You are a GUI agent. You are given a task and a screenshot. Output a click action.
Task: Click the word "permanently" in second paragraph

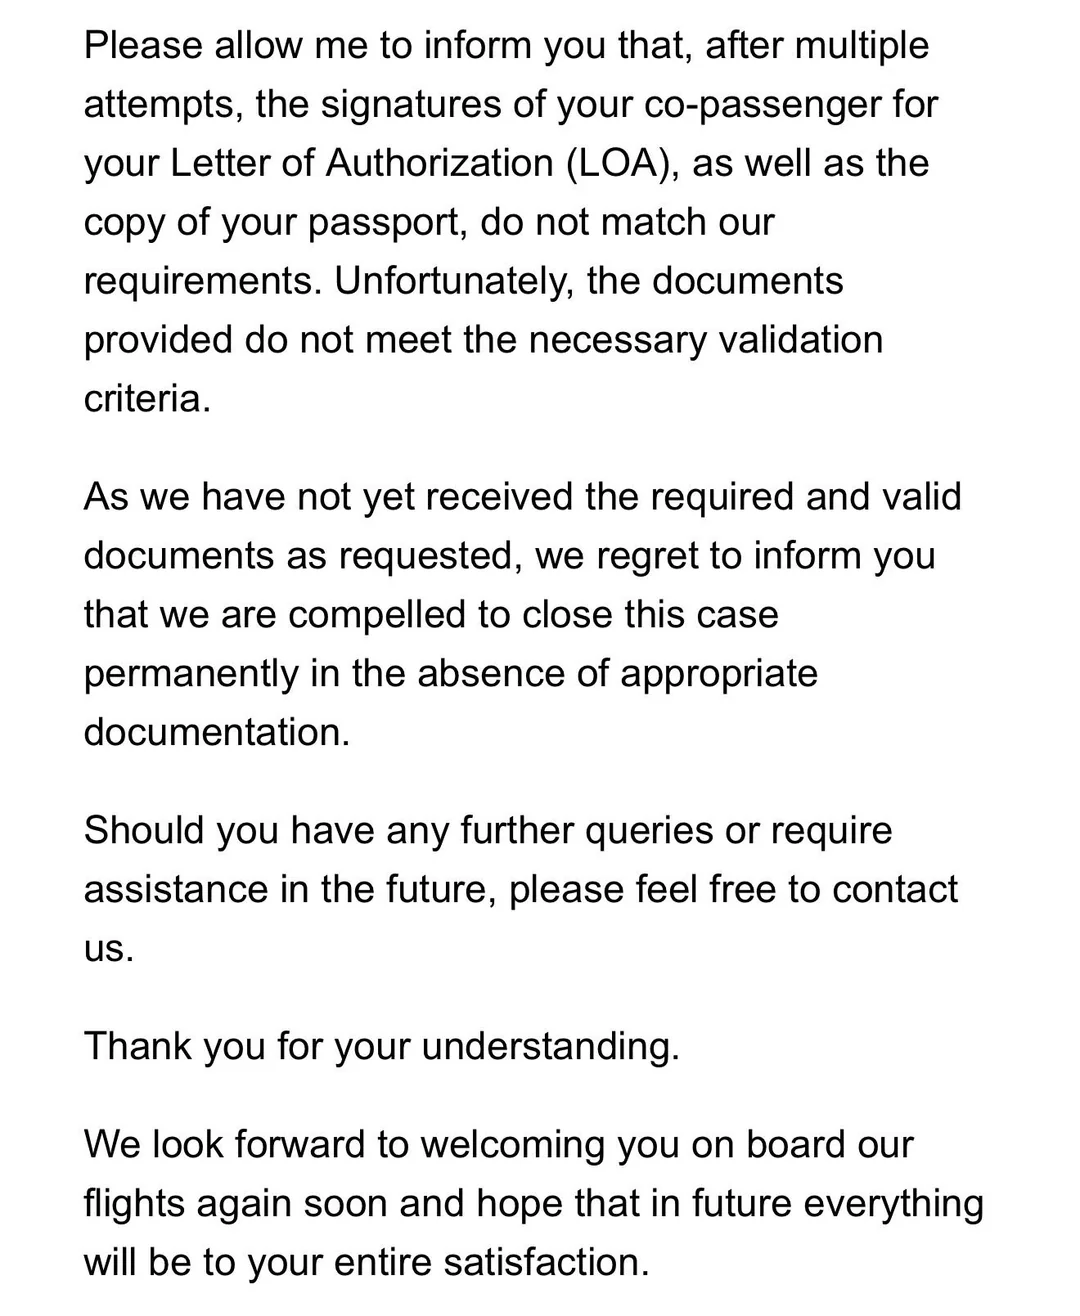coord(191,673)
